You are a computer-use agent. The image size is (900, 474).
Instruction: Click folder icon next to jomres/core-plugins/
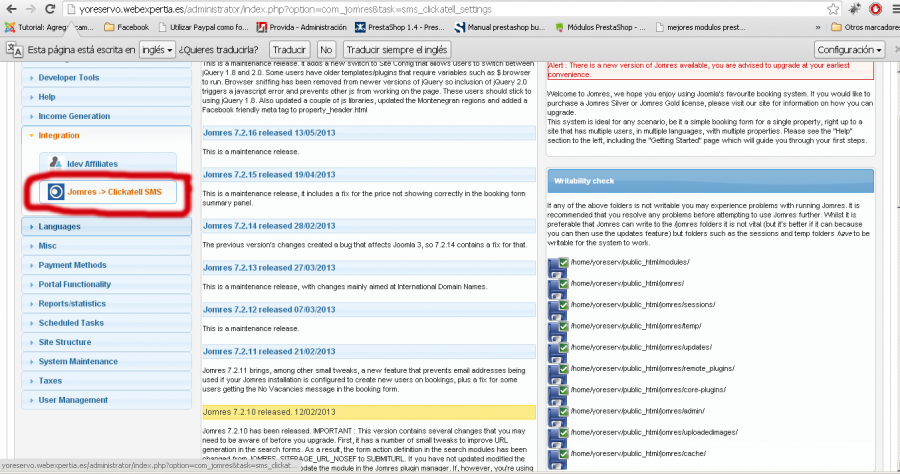pos(557,393)
